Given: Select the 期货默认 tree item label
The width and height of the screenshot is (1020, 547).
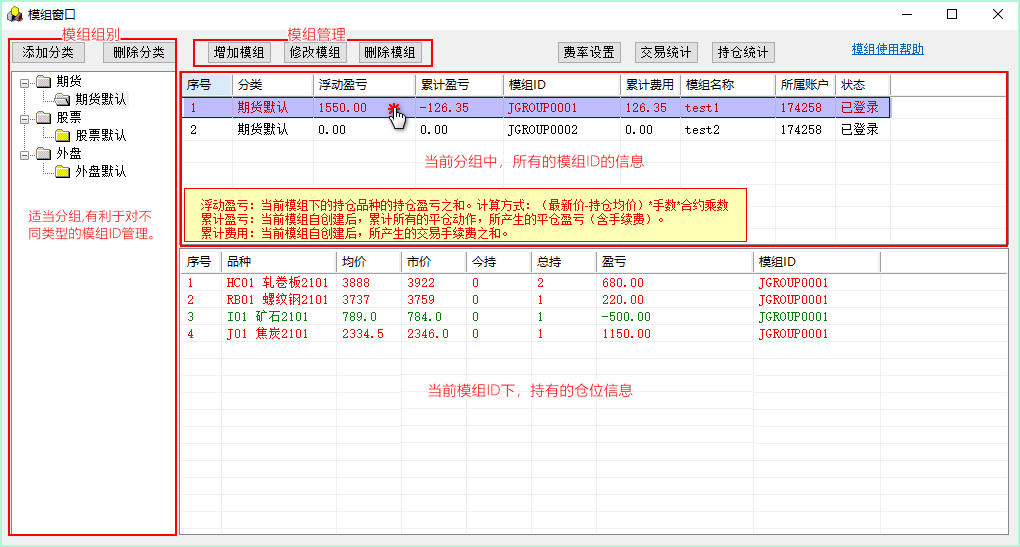Looking at the screenshot, I should tap(101, 100).
